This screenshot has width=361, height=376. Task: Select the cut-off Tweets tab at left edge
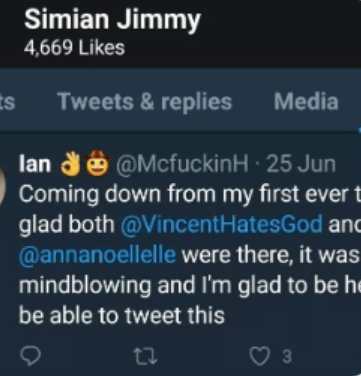point(7,102)
